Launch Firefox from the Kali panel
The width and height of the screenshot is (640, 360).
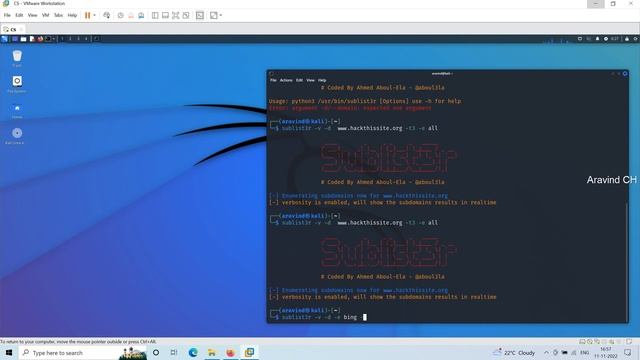click(x=40, y=39)
